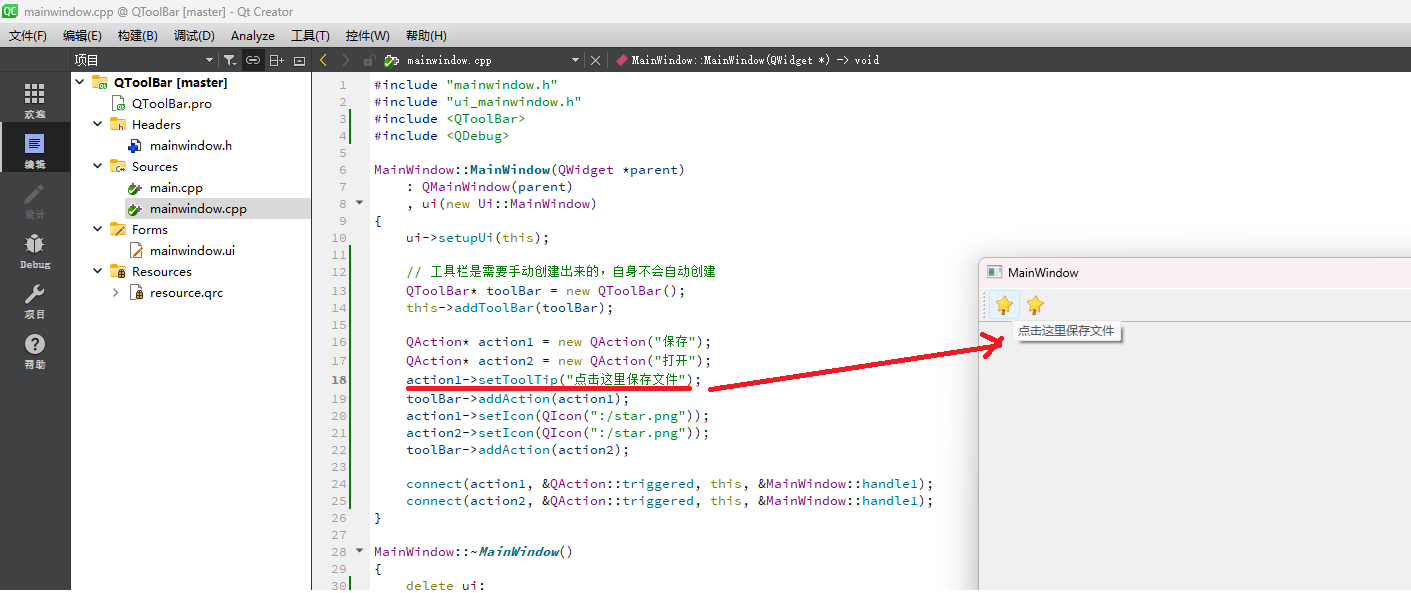Open the 帮助 (Help) mode in sidebar
1411x593 pixels.
(x=35, y=351)
